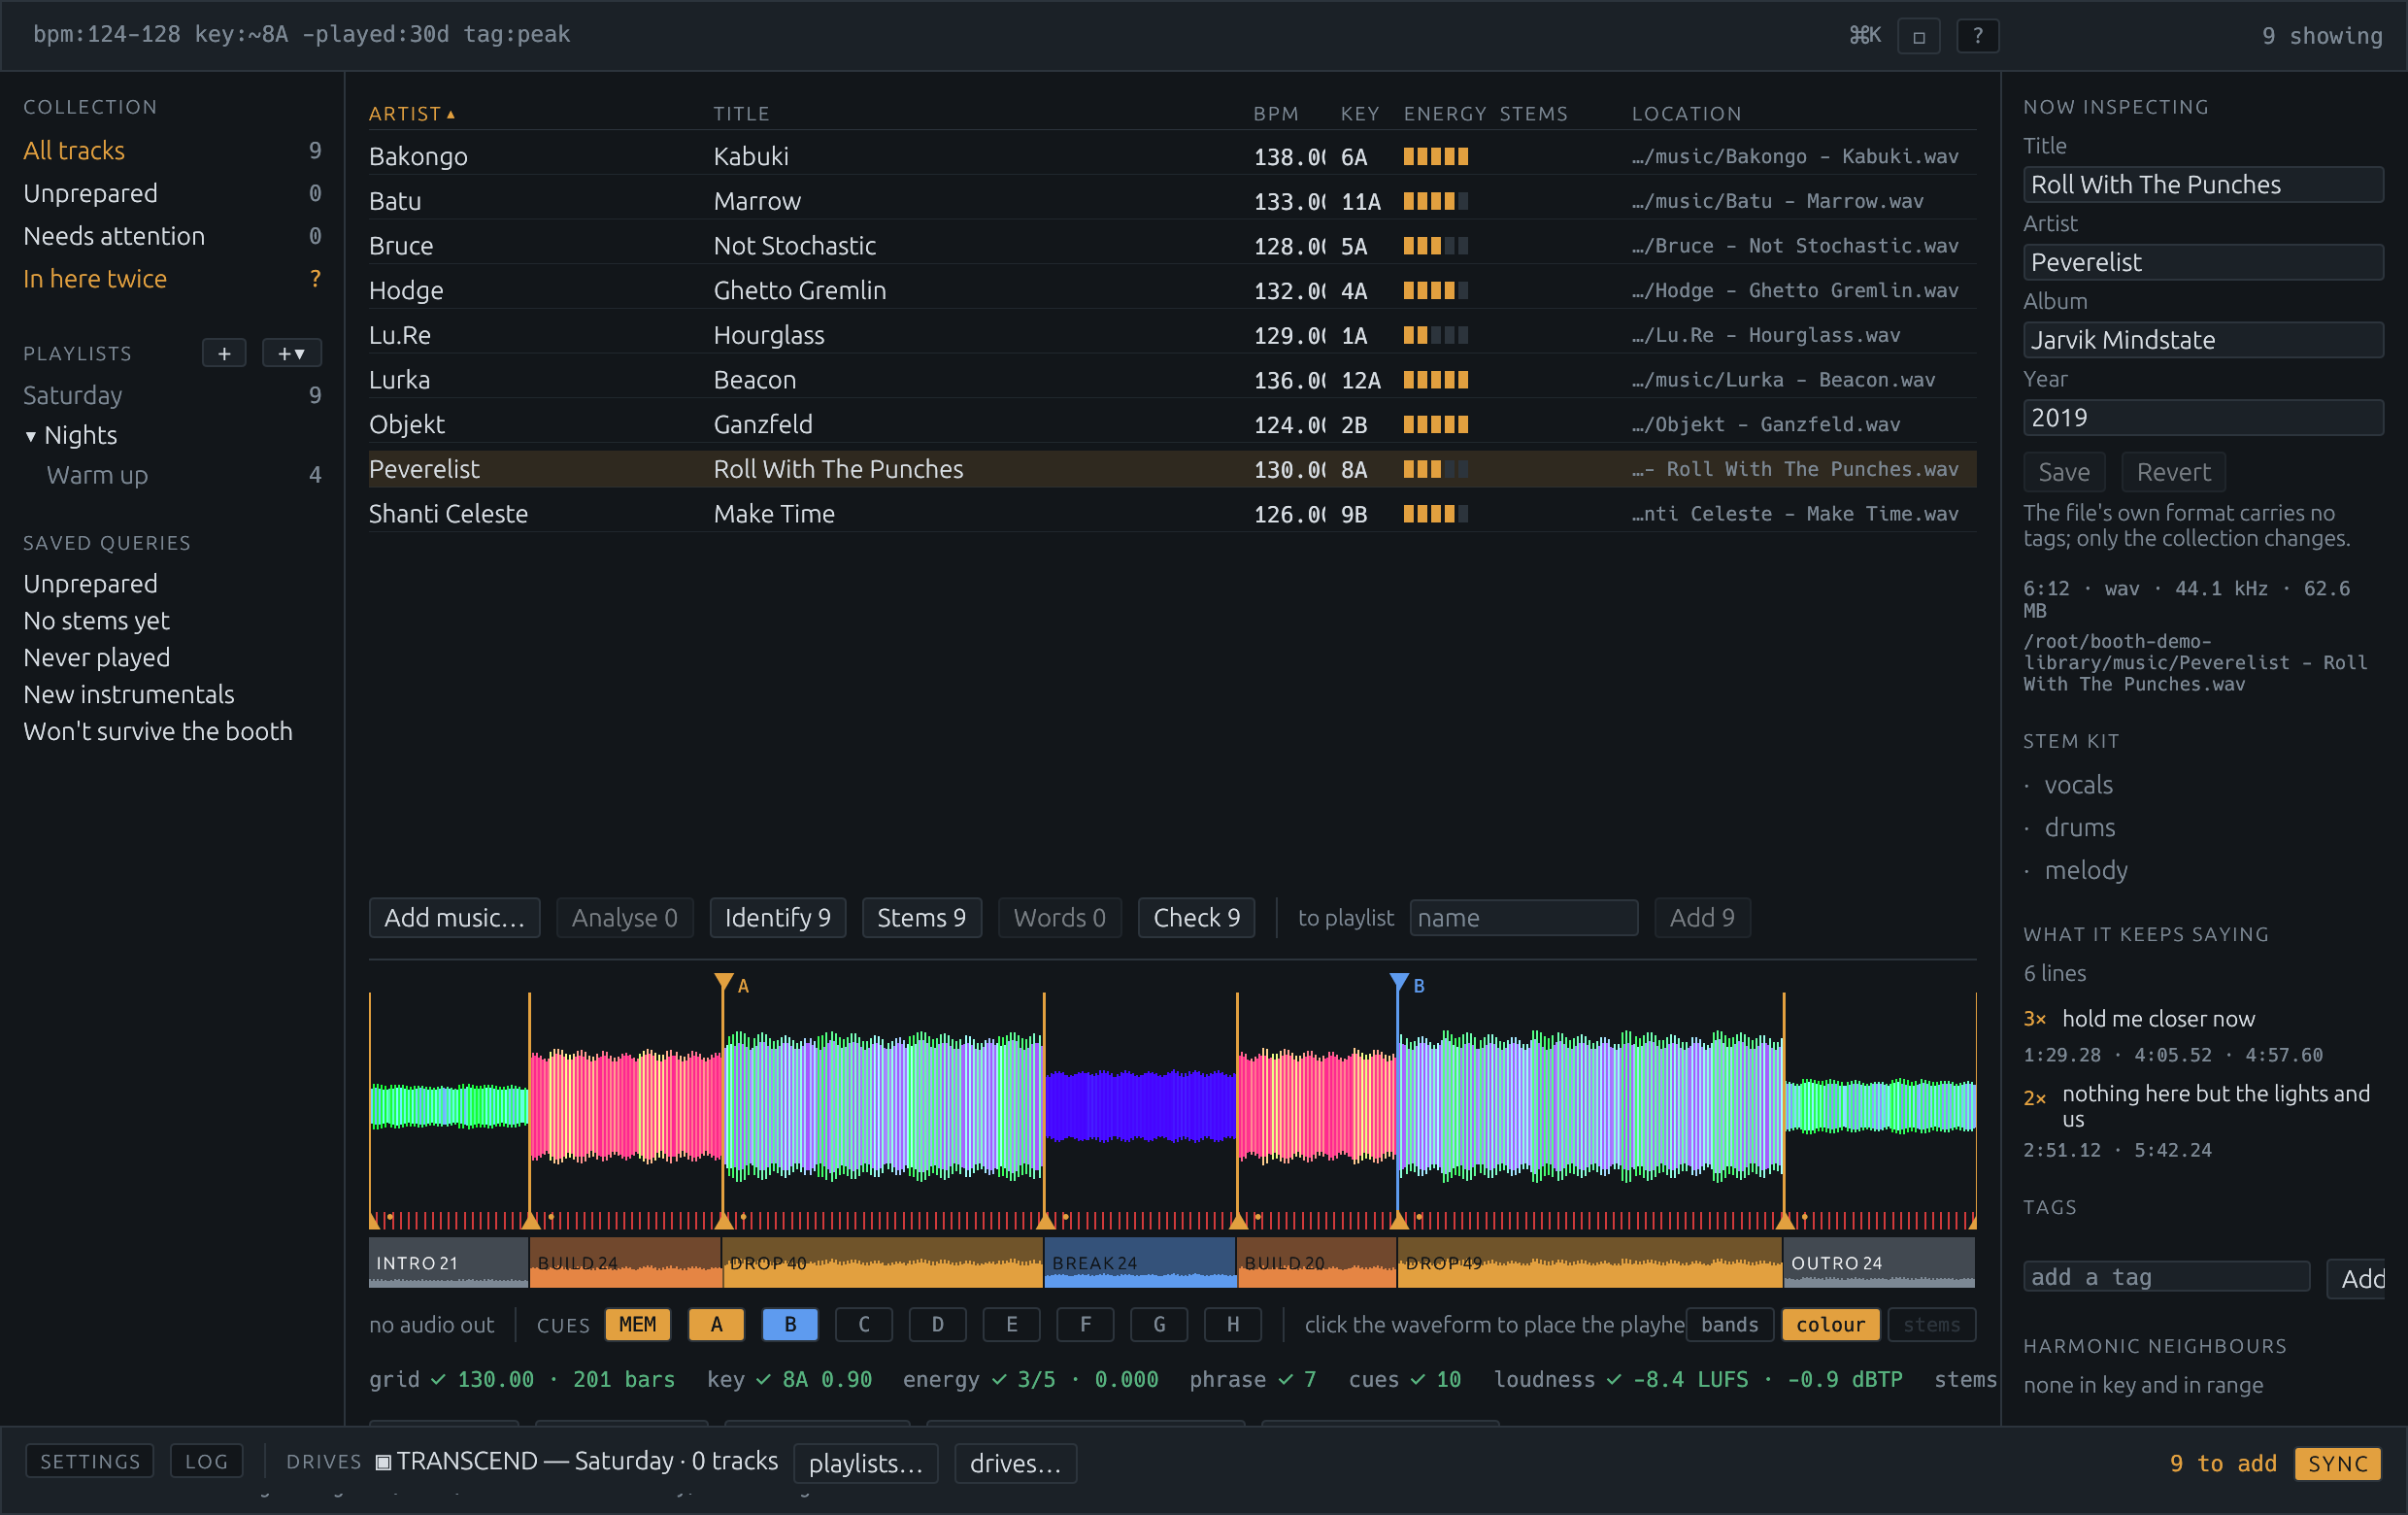The image size is (2408, 1515).
Task: Open the LOG panel
Action: (x=206, y=1461)
